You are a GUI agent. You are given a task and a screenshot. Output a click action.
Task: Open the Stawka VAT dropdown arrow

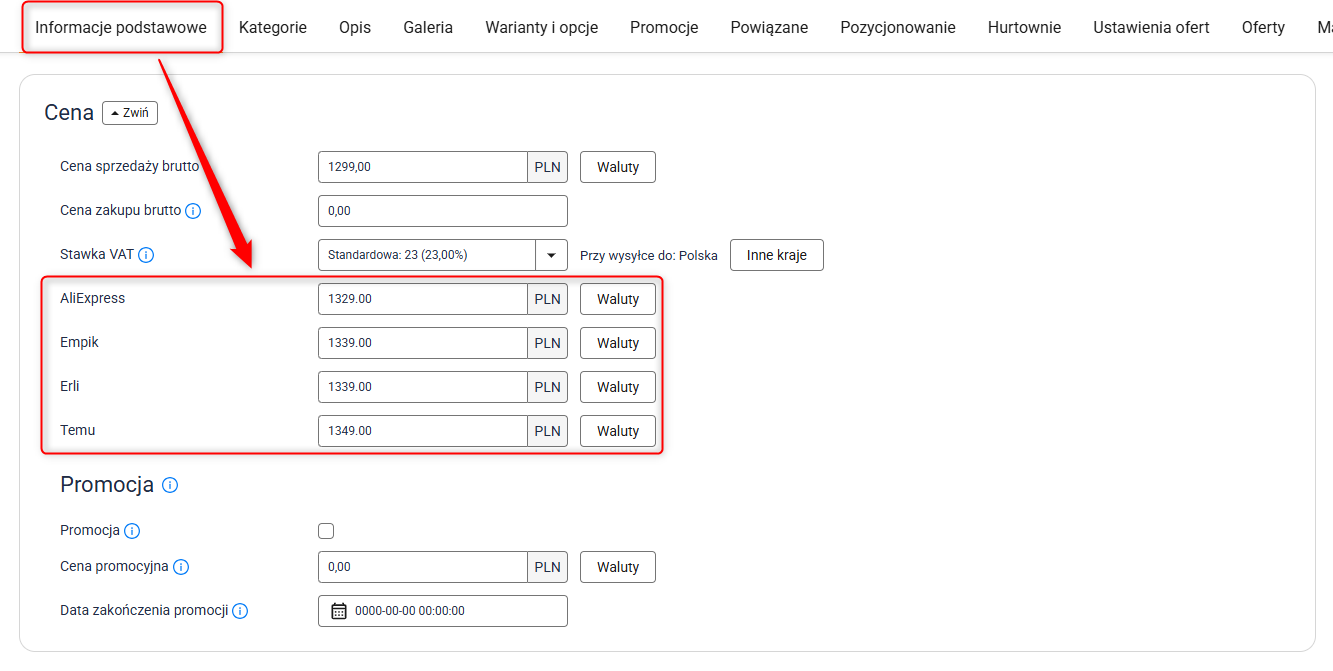[551, 255]
